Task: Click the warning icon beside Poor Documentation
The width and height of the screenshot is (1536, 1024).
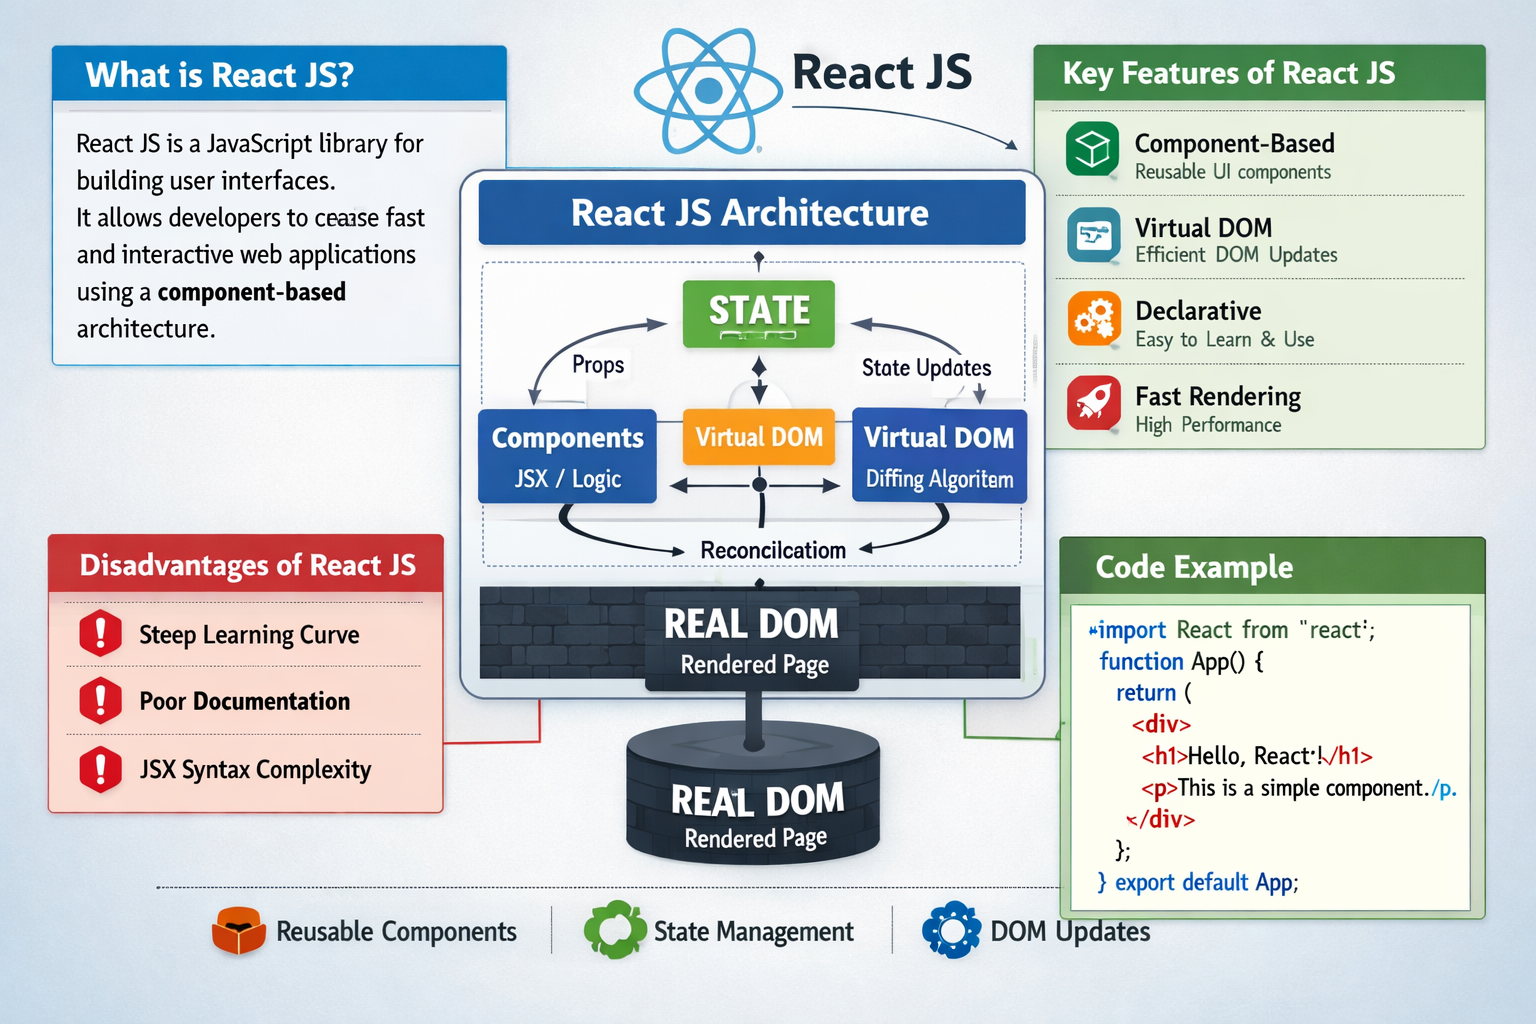Action: point(100,700)
